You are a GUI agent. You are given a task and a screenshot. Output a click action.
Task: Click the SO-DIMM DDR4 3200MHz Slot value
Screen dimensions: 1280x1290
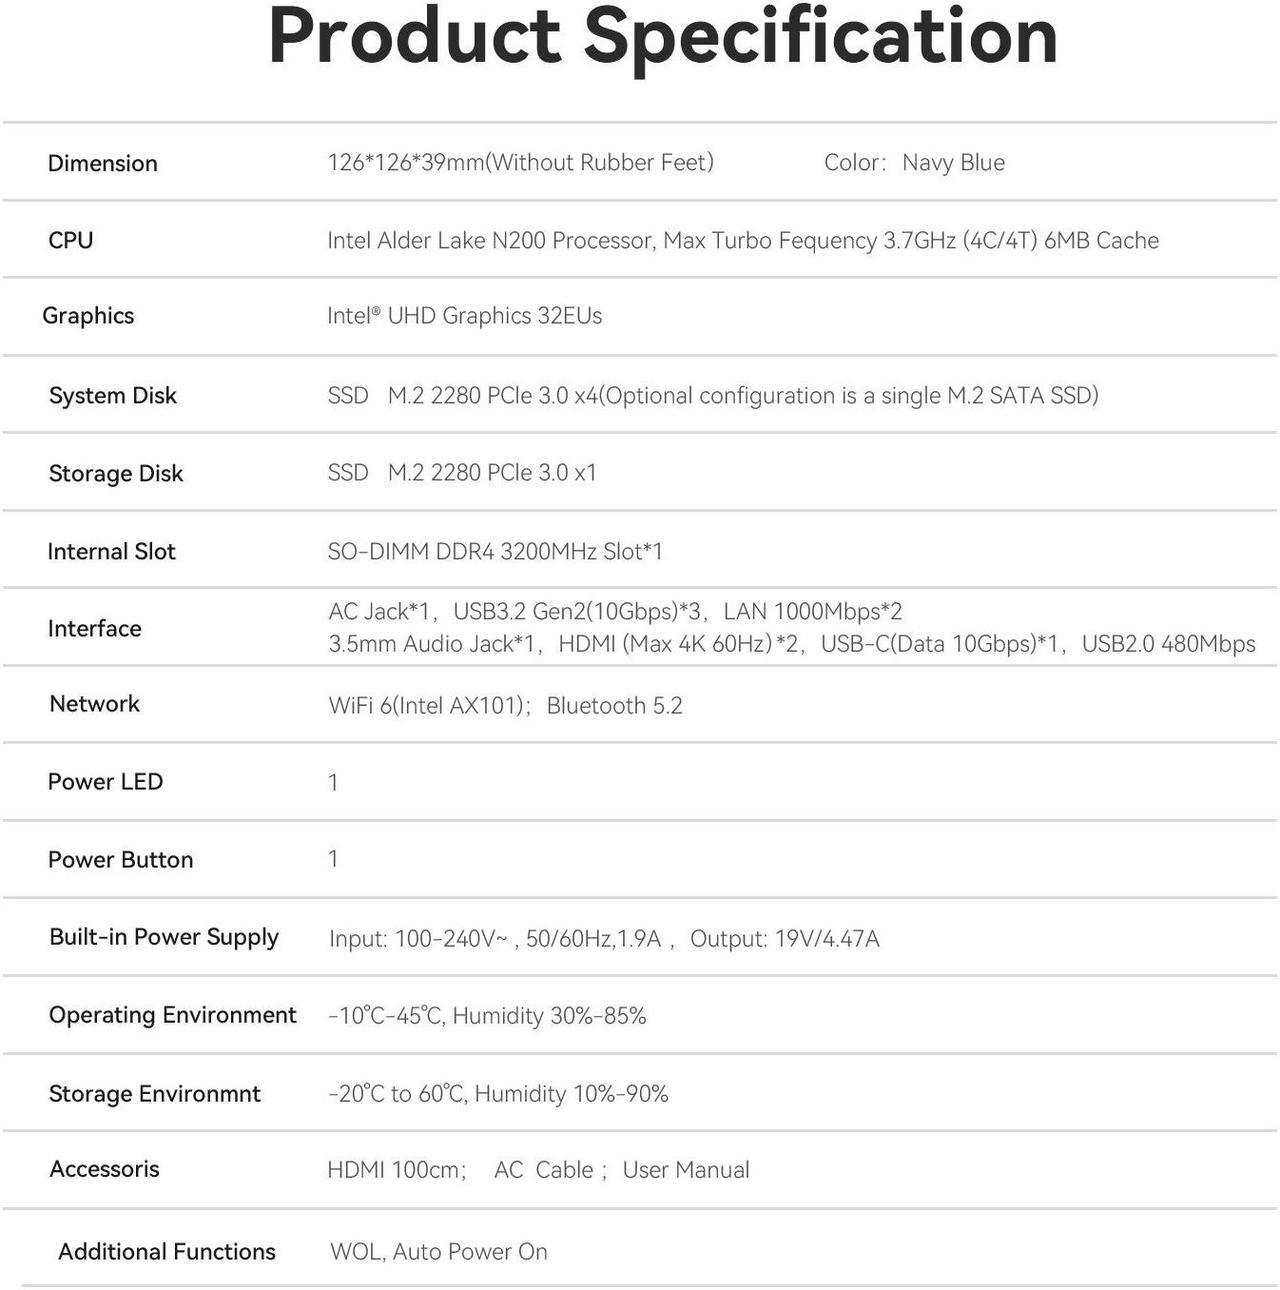(x=495, y=551)
